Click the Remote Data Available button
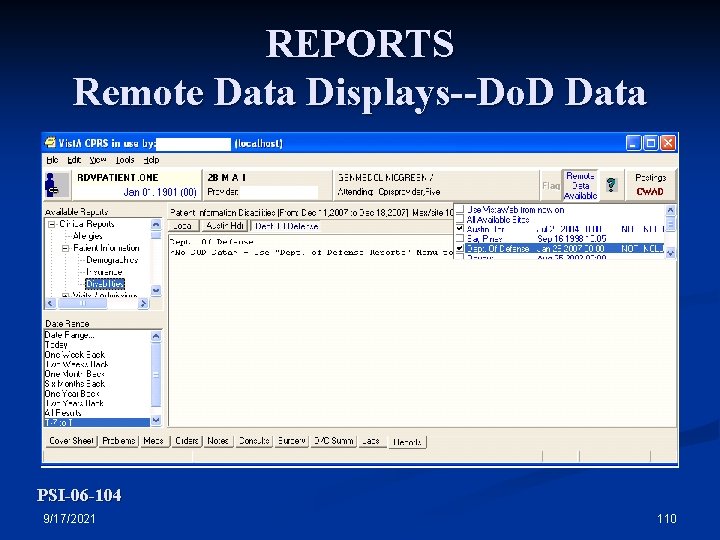The width and height of the screenshot is (720, 540). coord(580,186)
